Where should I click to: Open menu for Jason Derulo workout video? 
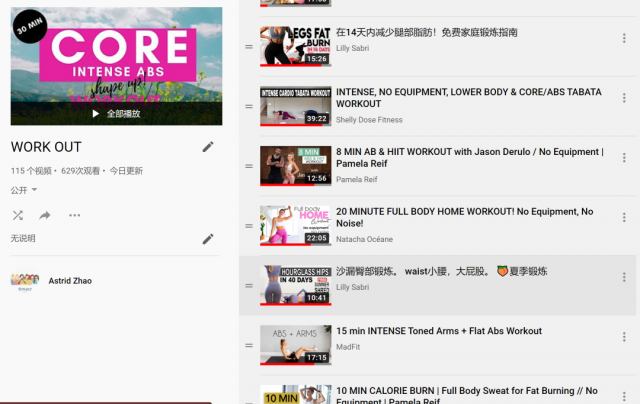click(624, 158)
